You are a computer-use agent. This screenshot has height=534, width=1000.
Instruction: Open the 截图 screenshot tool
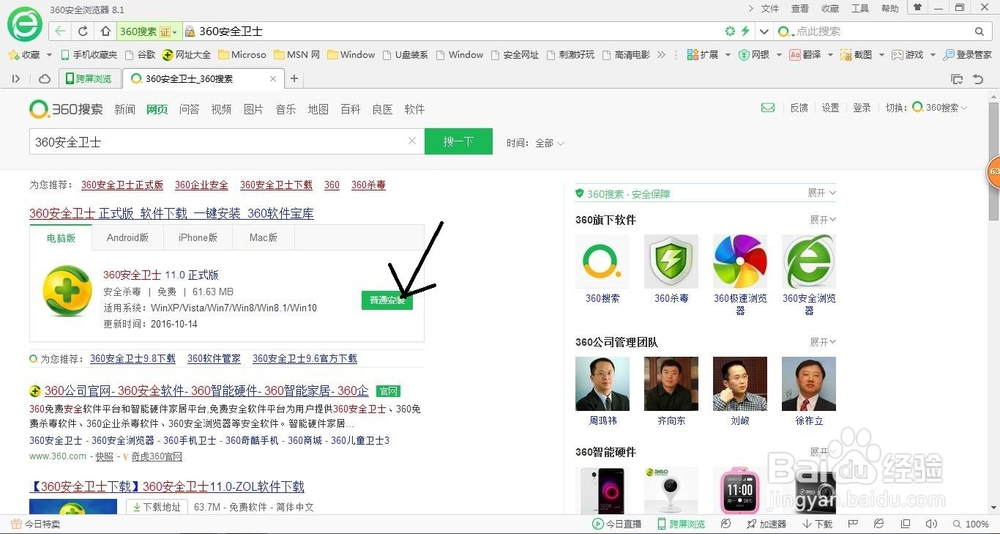point(856,55)
